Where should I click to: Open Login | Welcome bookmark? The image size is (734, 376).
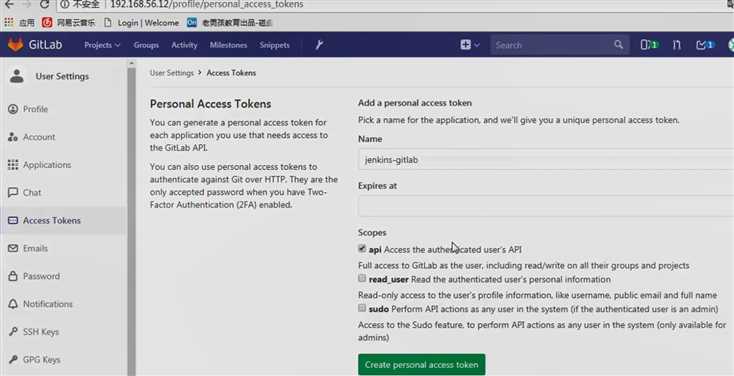pos(141,22)
